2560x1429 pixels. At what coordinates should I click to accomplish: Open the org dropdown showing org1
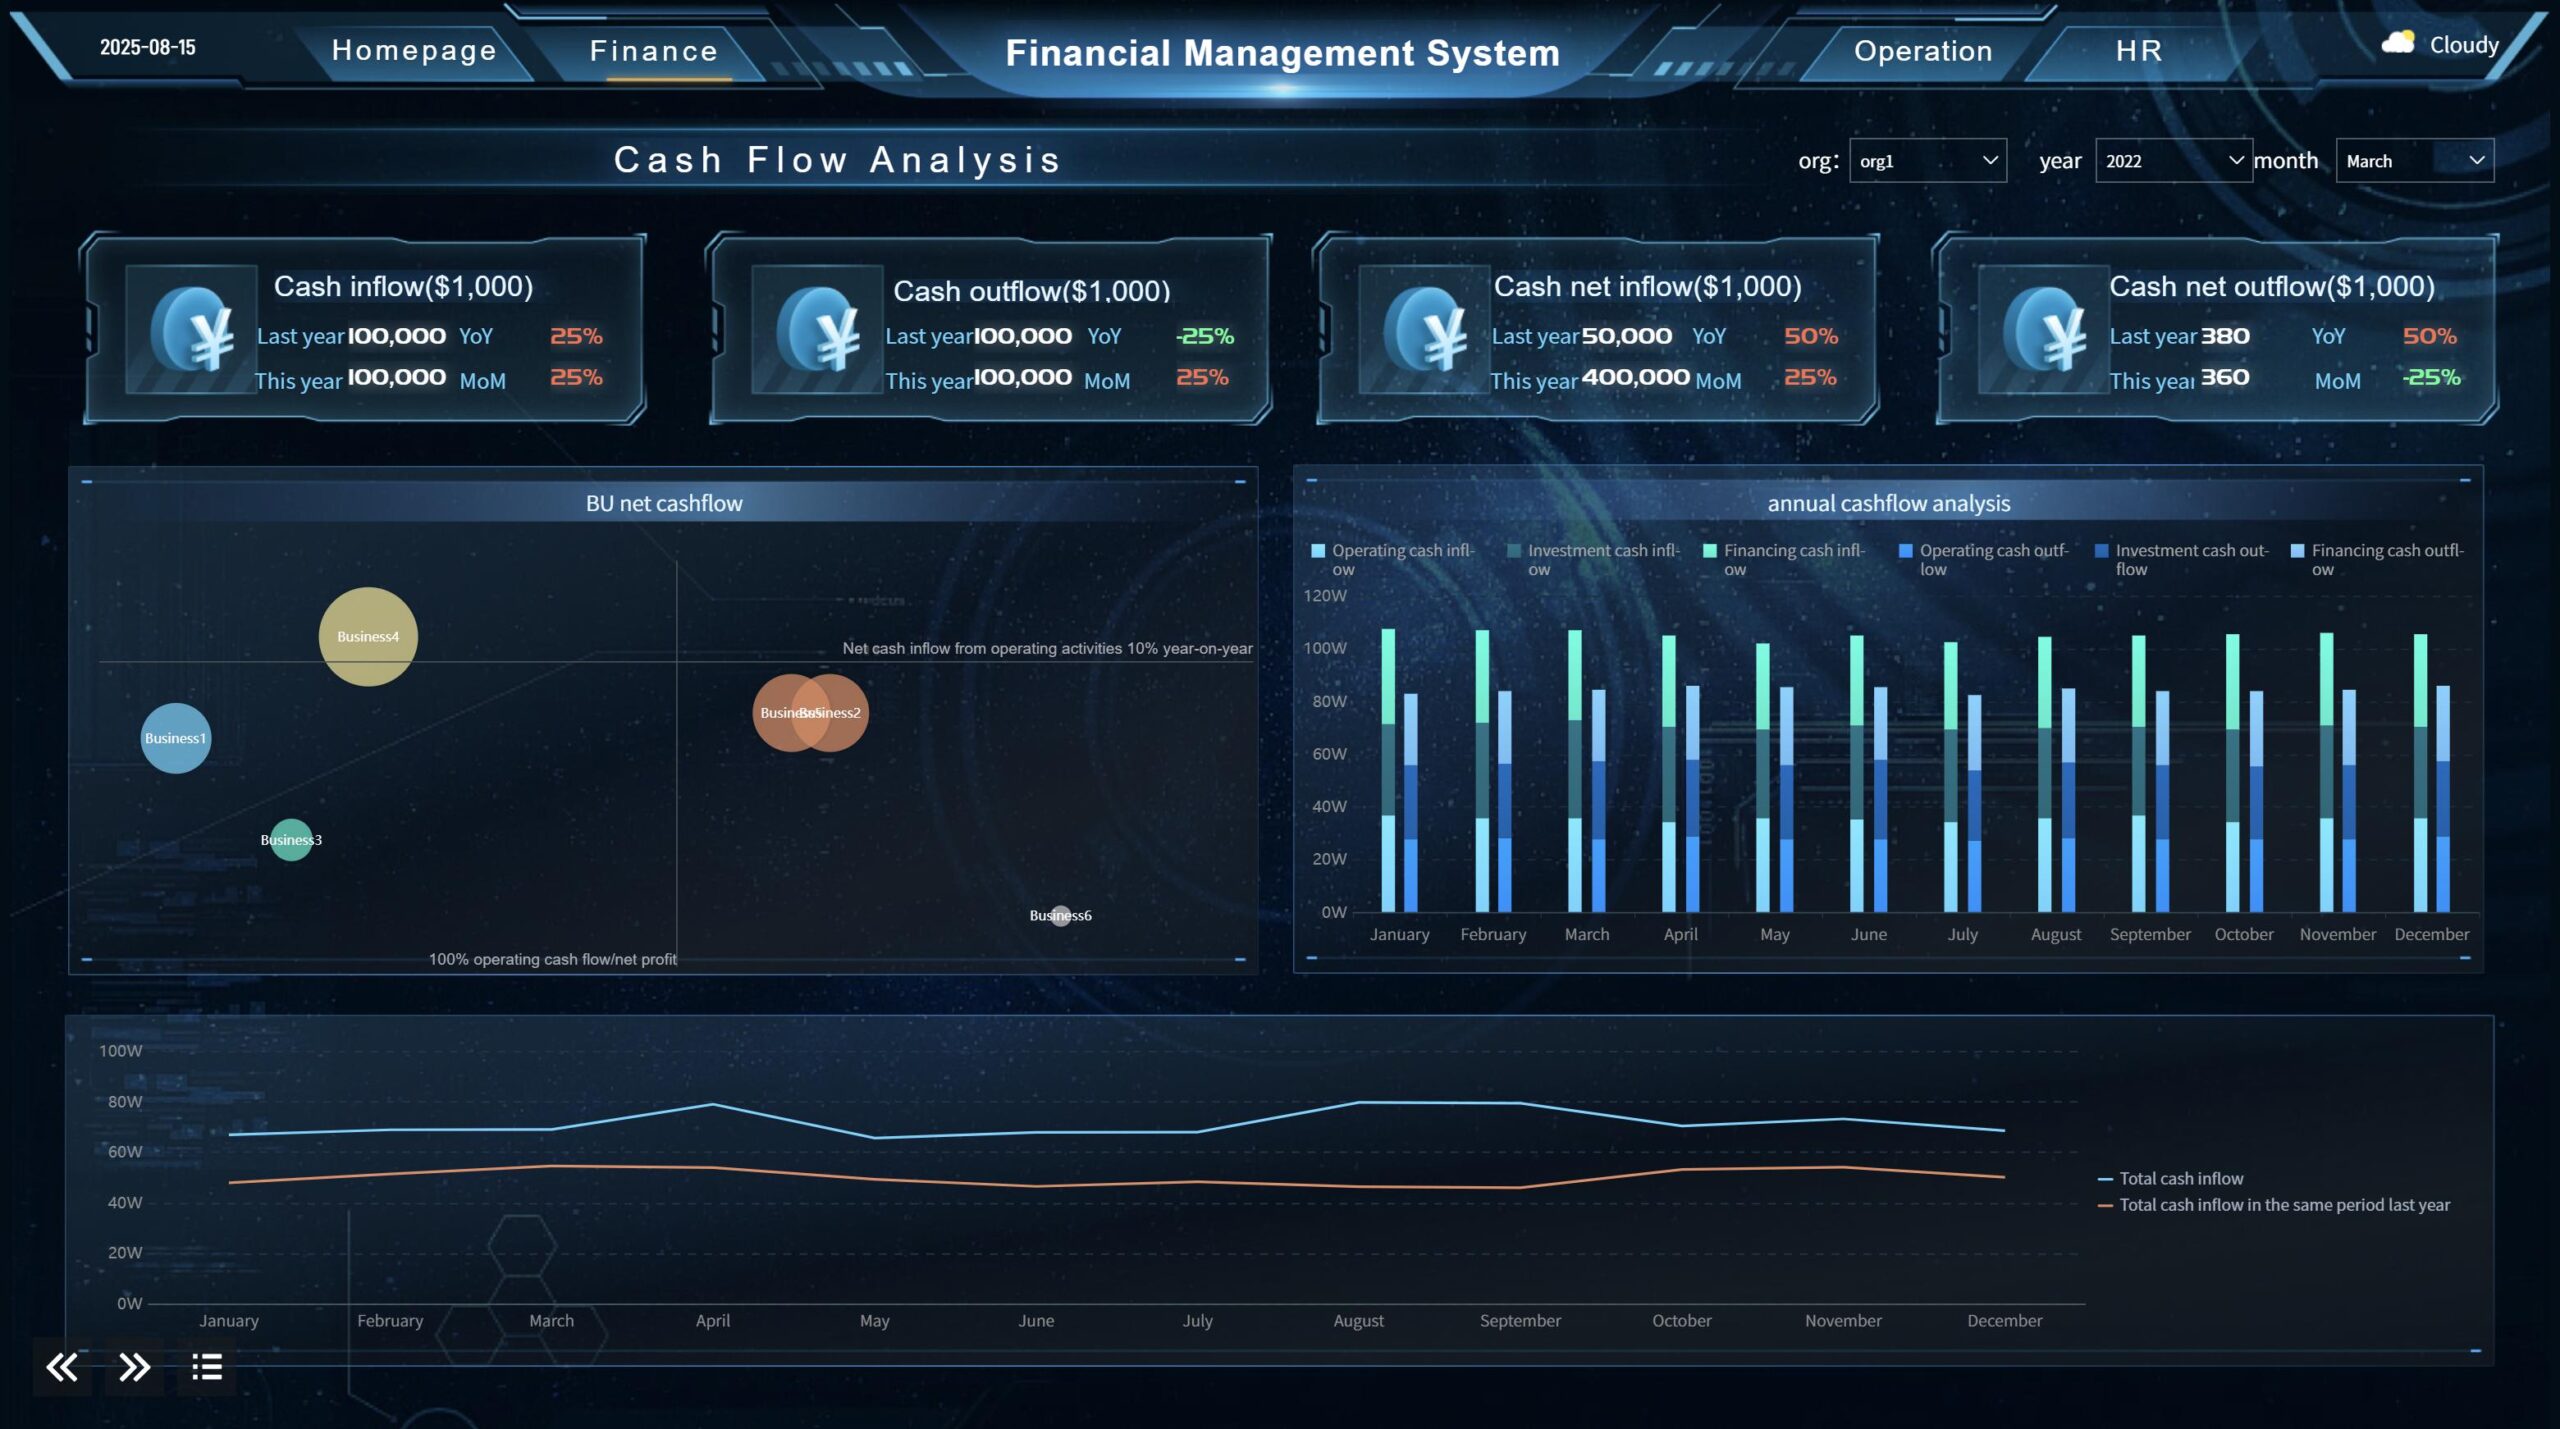point(1927,161)
